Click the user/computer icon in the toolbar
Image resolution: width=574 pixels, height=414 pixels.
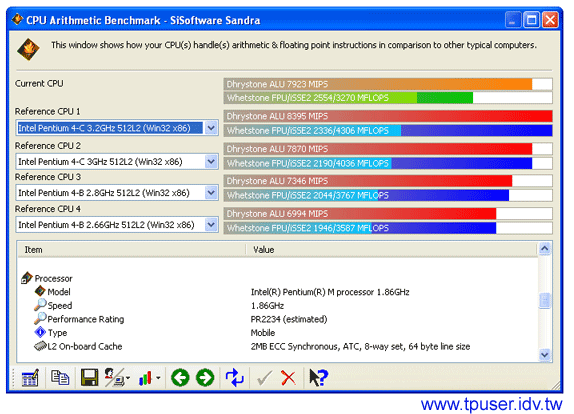click(x=117, y=377)
